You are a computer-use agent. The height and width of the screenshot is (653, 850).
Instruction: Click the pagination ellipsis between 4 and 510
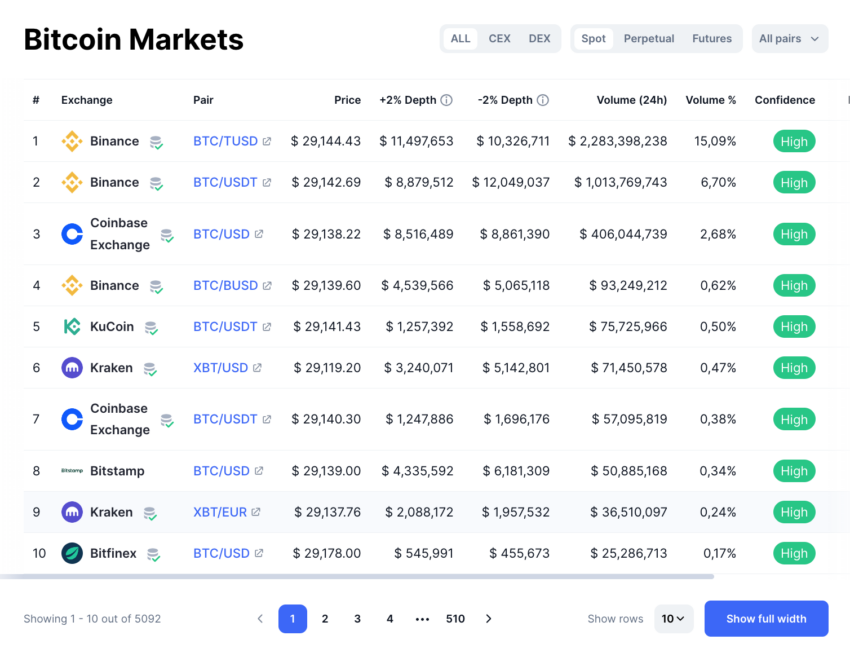pyautogui.click(x=422, y=619)
